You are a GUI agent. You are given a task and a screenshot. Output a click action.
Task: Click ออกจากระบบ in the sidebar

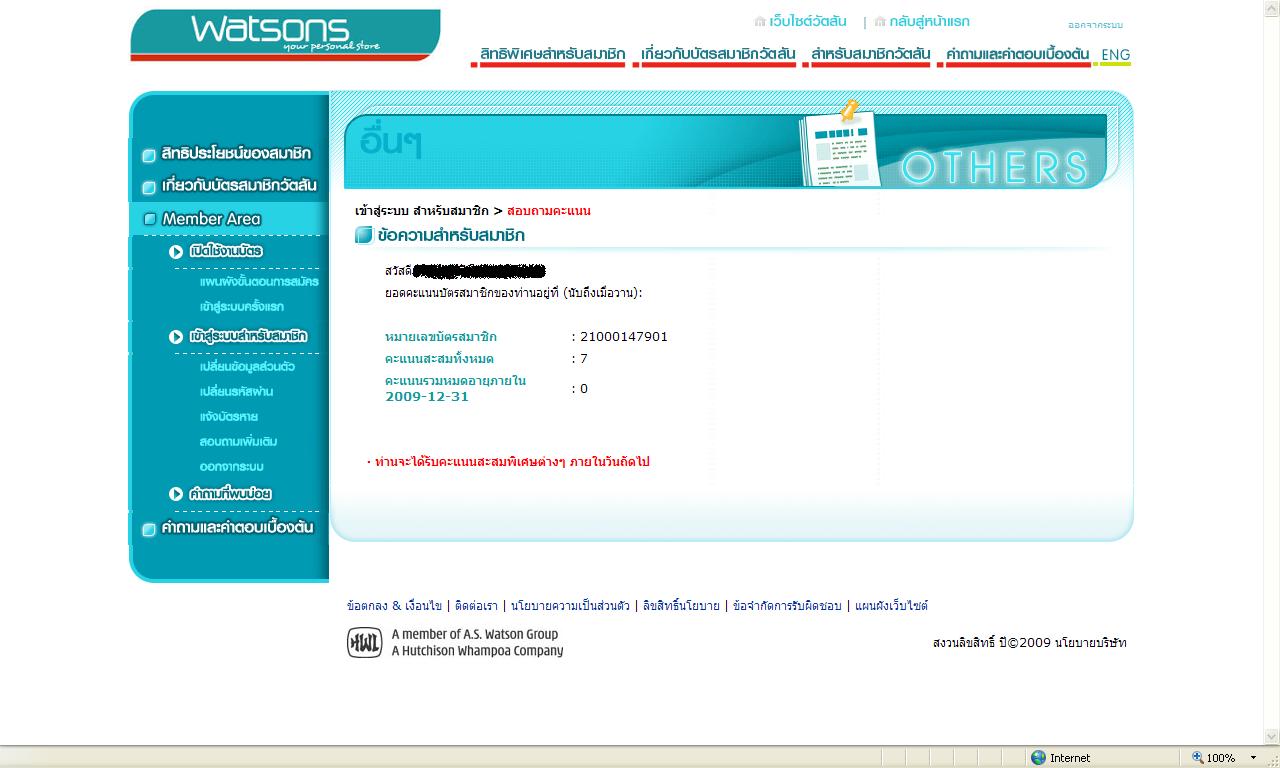click(x=231, y=467)
